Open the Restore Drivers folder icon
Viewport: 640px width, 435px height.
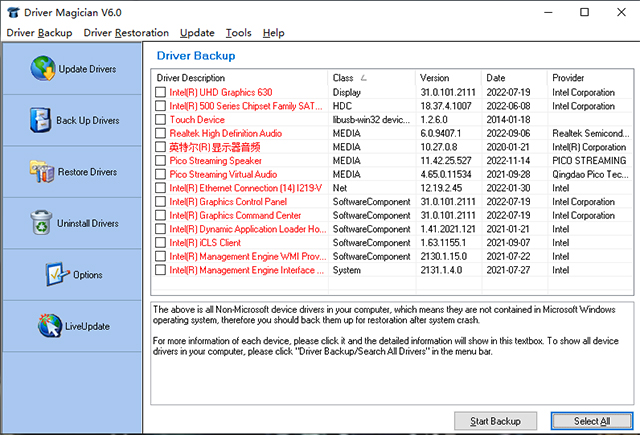(x=41, y=171)
